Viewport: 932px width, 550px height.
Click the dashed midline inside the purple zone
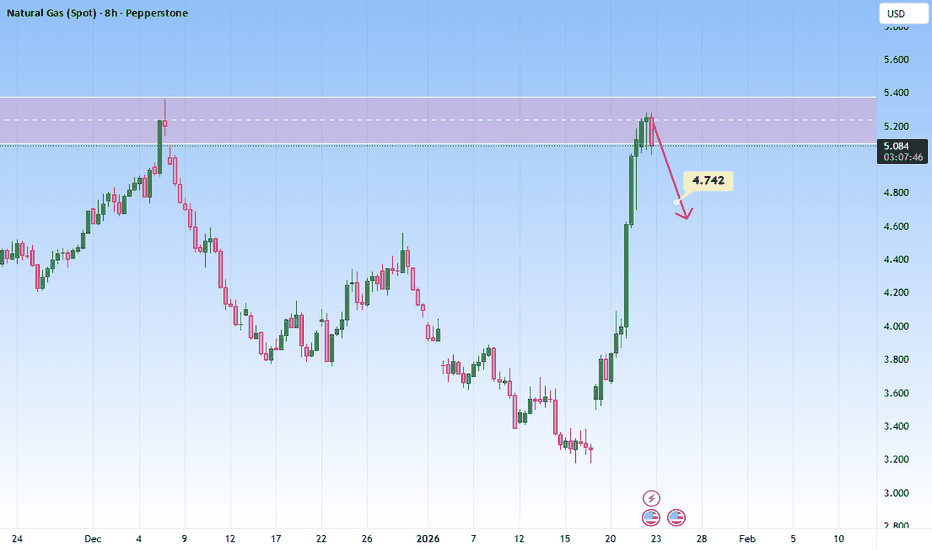[400, 120]
